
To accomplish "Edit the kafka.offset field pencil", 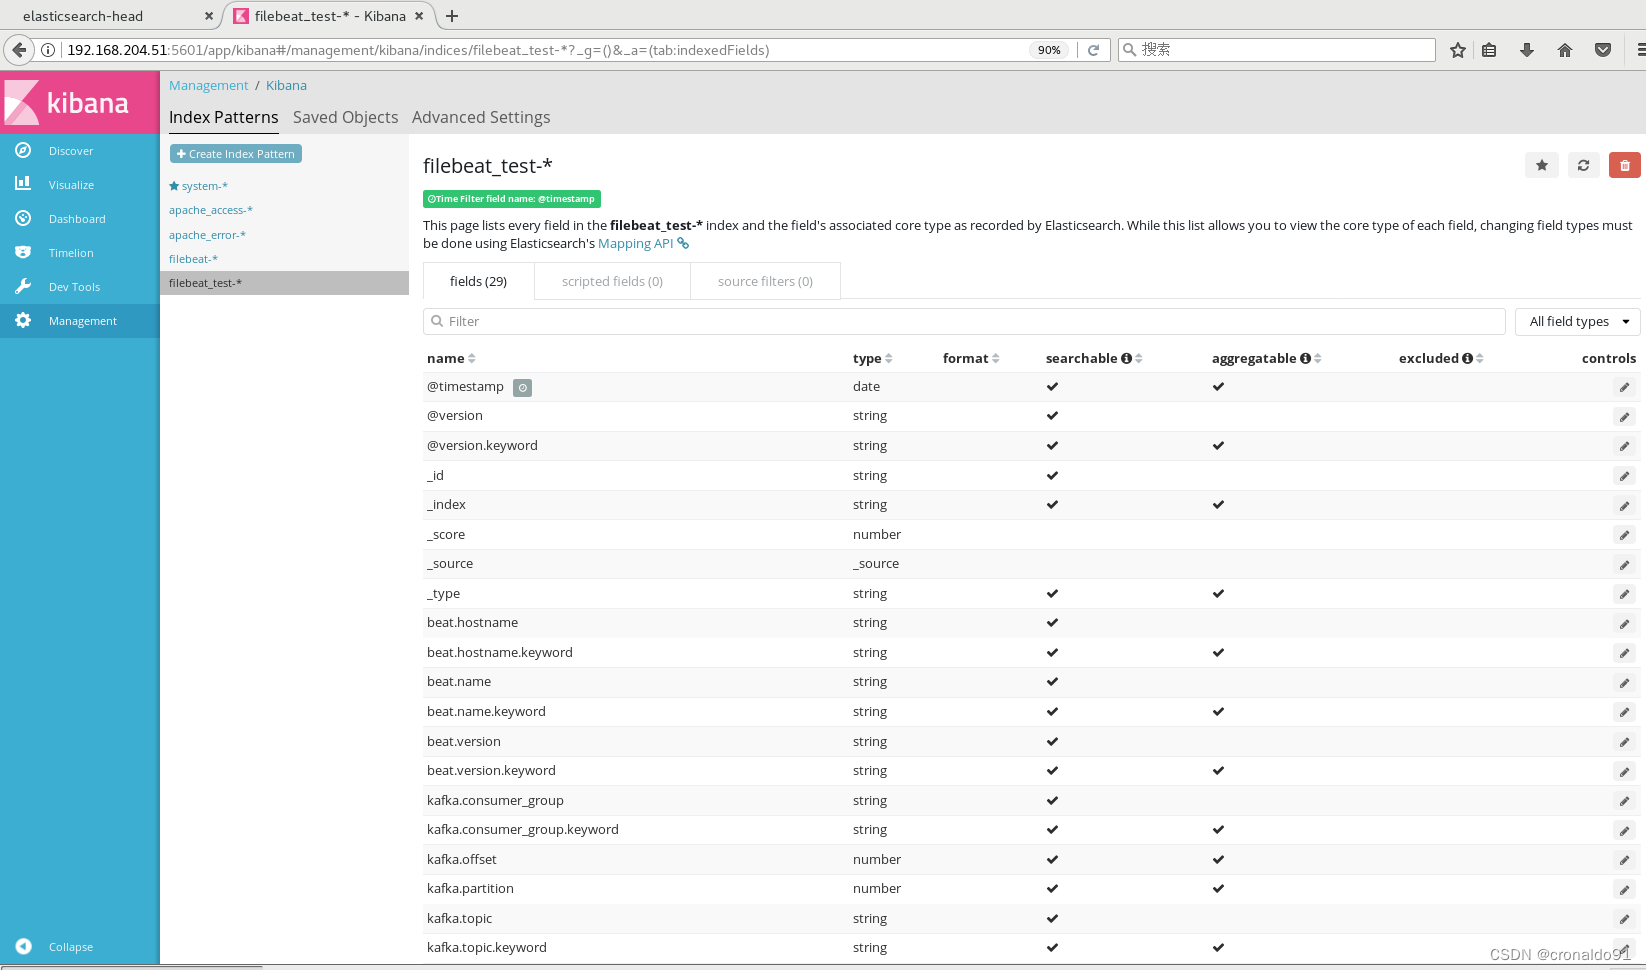I will [x=1624, y=860].
